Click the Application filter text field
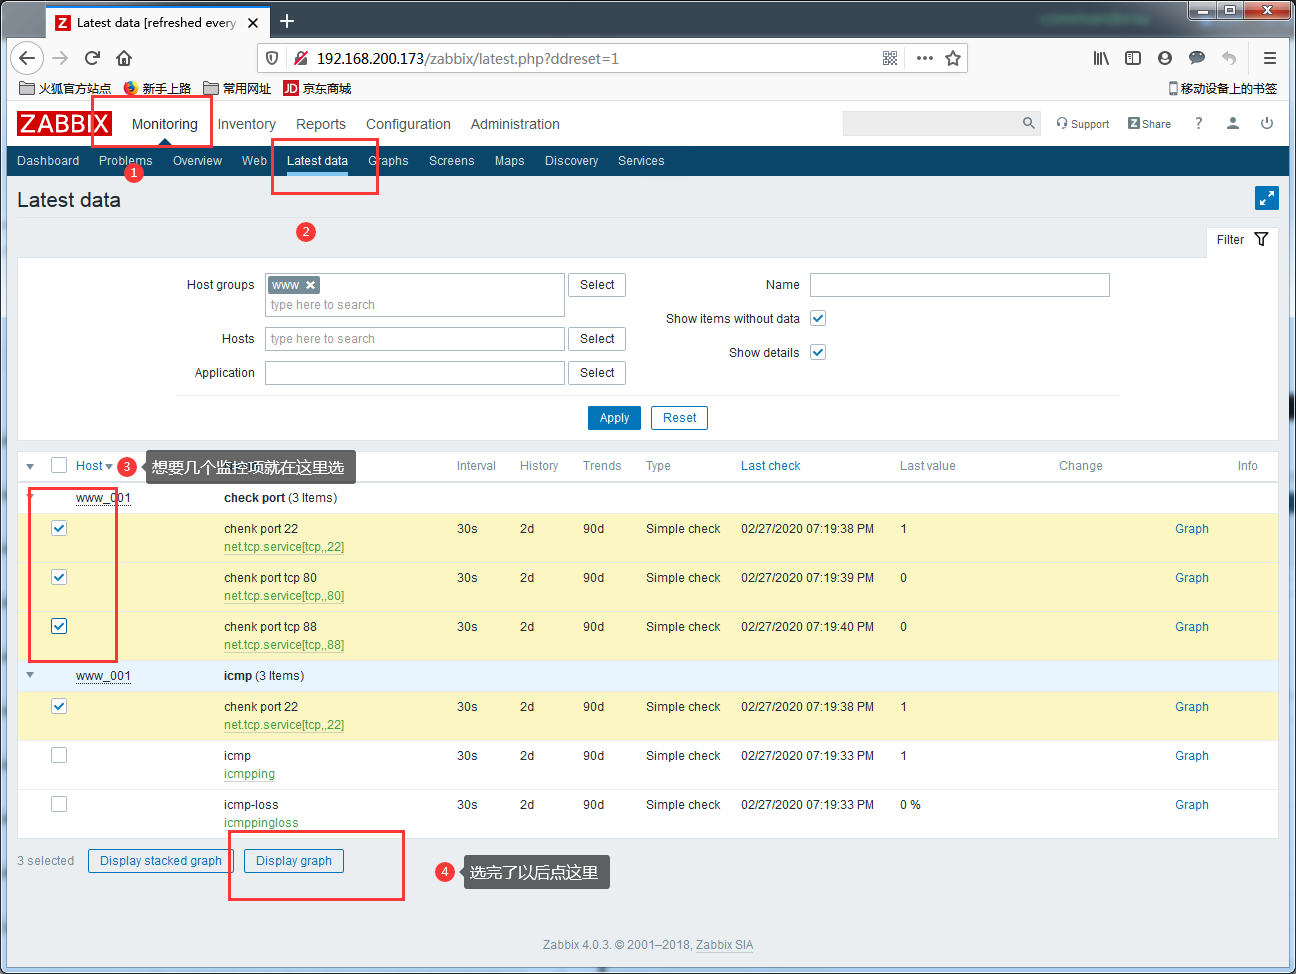The image size is (1296, 974). pyautogui.click(x=415, y=373)
